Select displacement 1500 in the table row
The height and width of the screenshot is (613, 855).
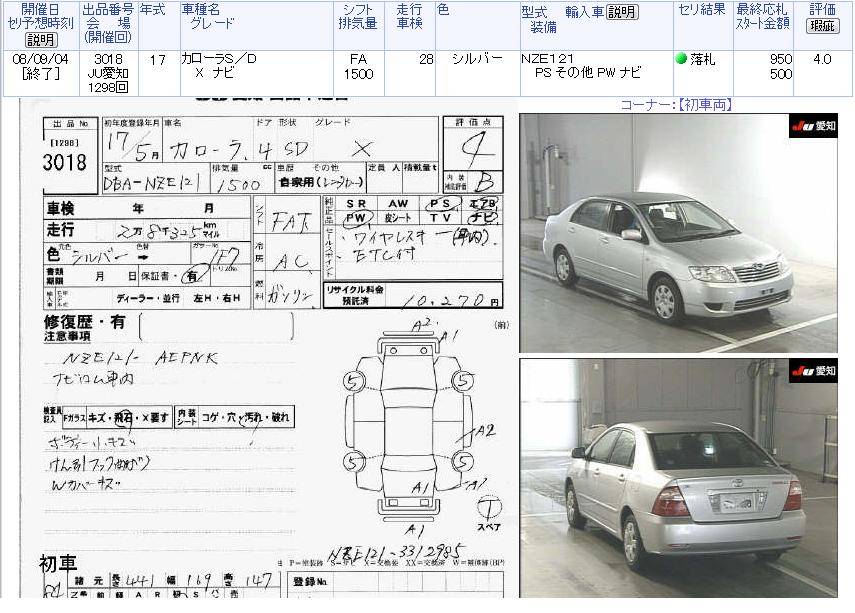(358, 74)
